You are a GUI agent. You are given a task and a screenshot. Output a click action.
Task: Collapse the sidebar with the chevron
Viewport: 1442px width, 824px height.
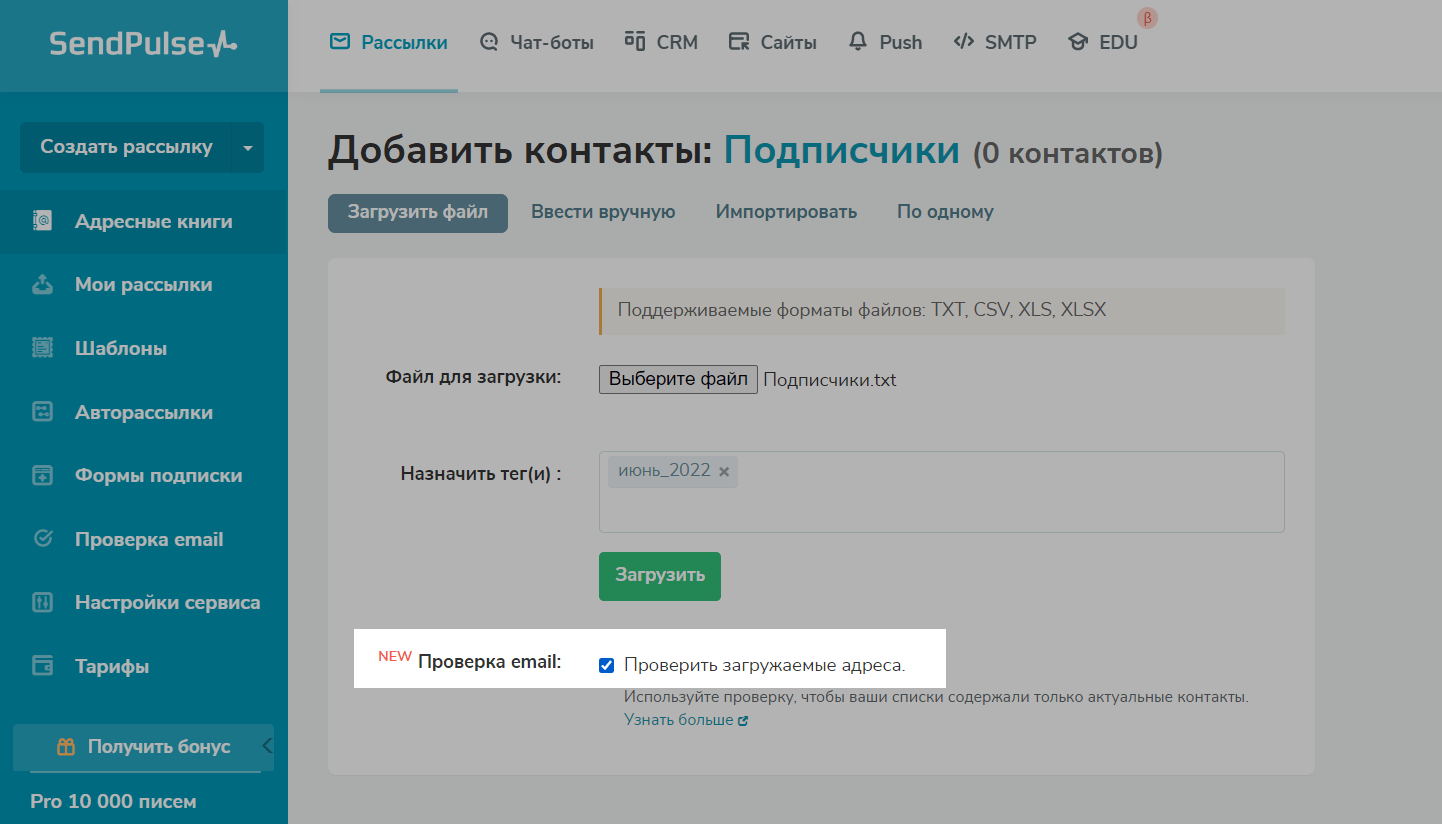pos(267,745)
